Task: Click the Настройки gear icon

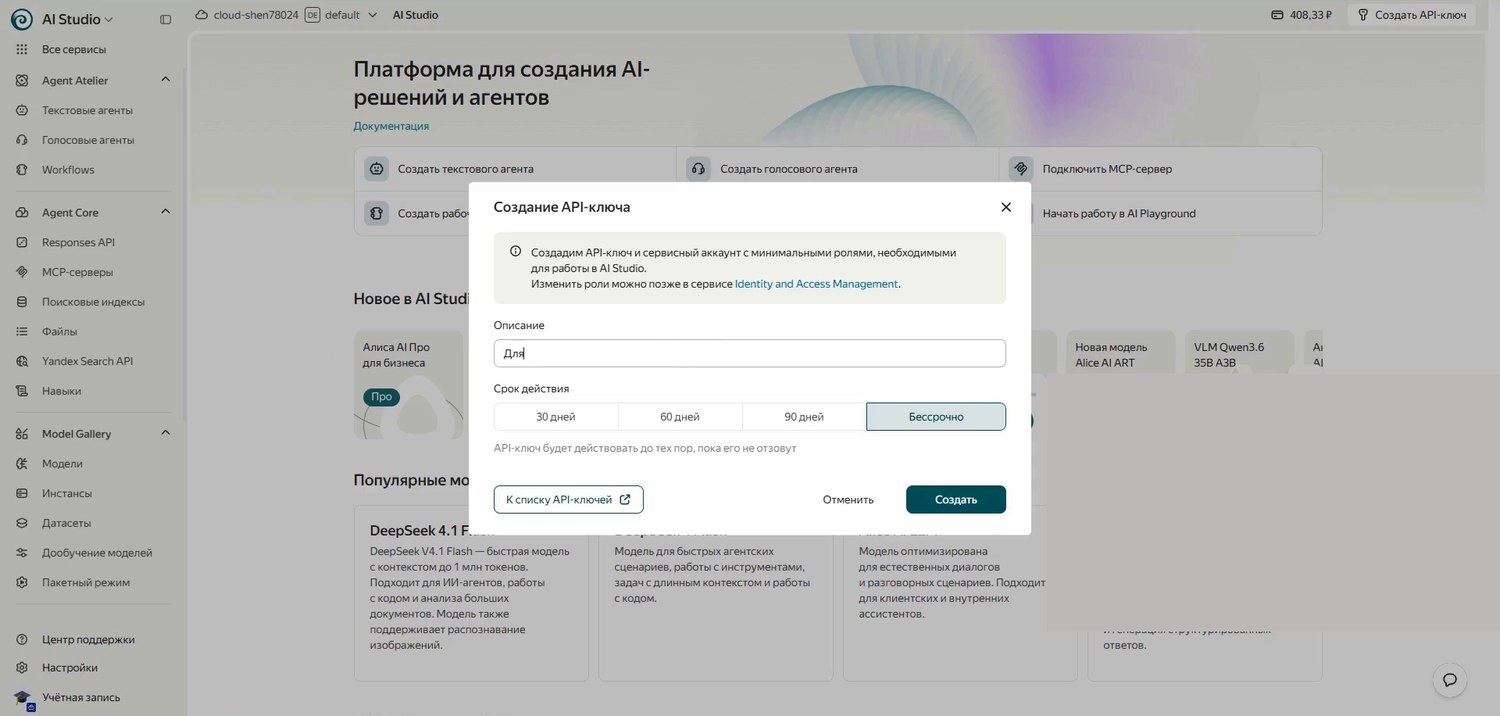Action: tap(21, 668)
